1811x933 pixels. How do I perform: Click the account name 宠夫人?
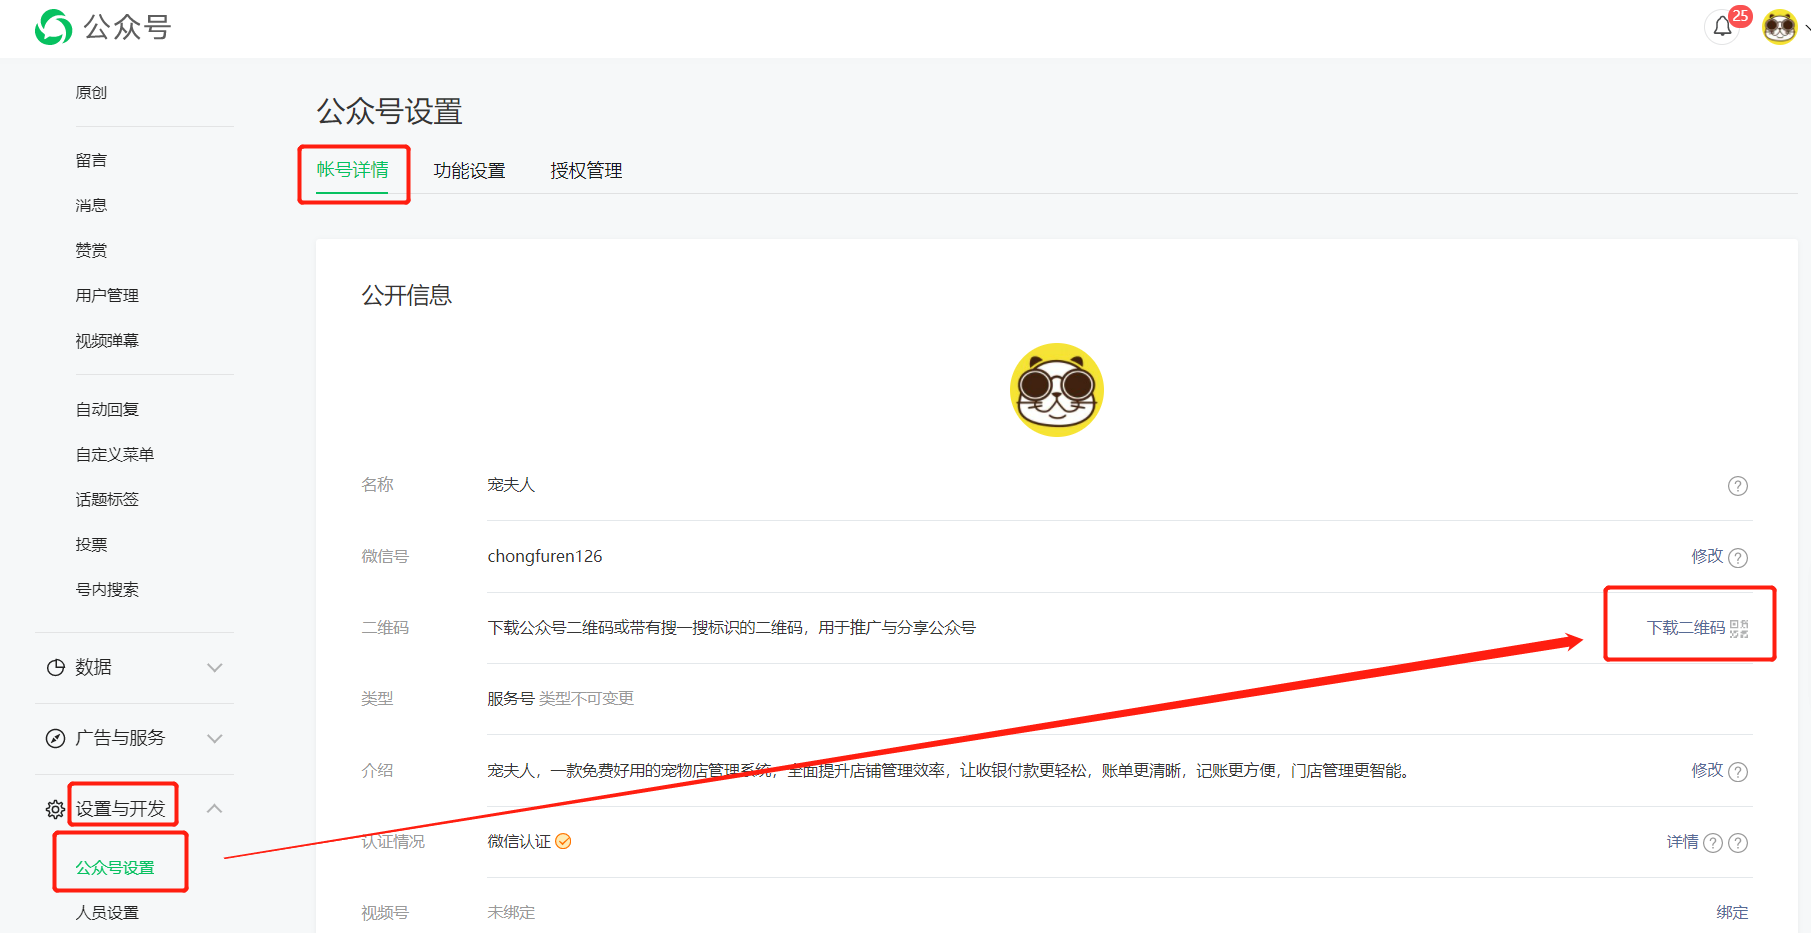511,485
